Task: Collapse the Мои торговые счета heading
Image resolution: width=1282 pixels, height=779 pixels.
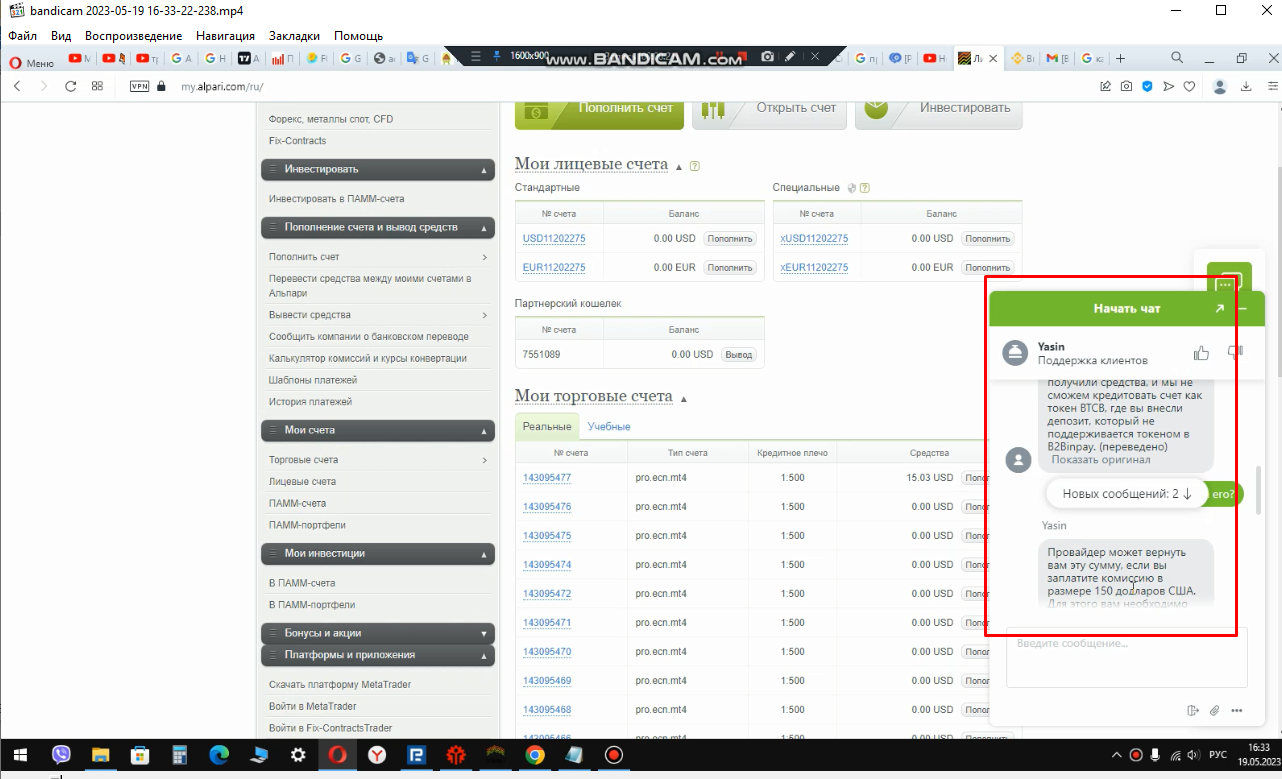Action: (x=684, y=399)
